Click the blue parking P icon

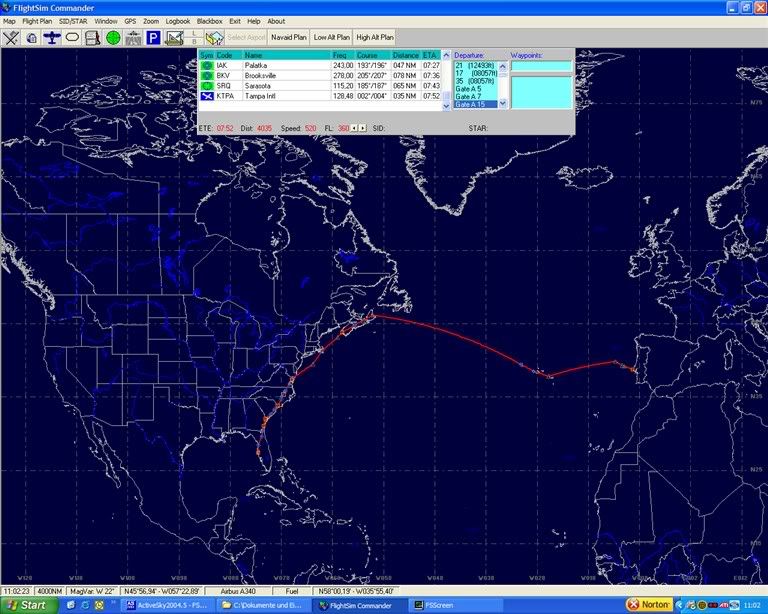point(154,37)
